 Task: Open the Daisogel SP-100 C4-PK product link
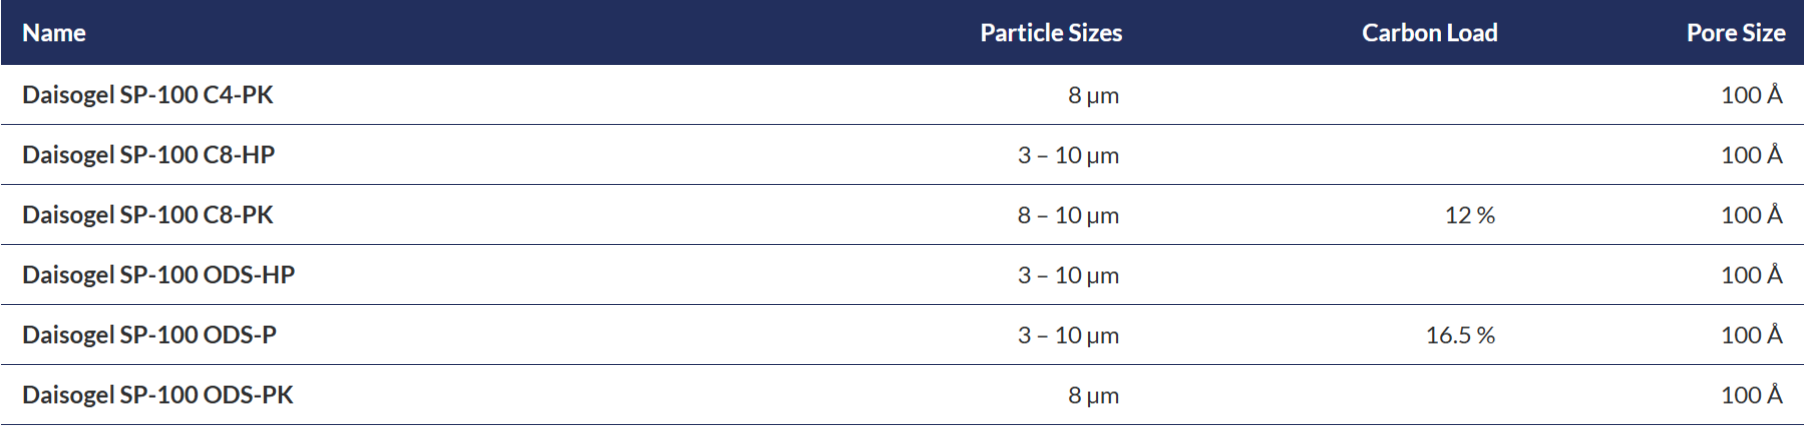coord(148,95)
